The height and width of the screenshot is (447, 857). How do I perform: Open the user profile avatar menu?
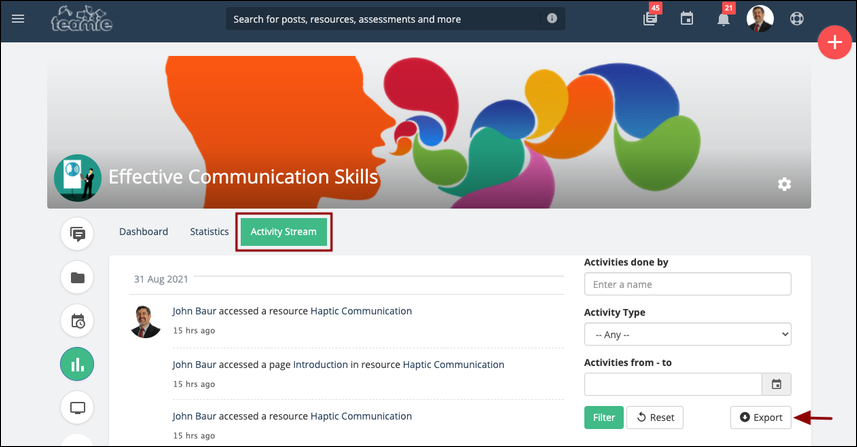(x=760, y=19)
